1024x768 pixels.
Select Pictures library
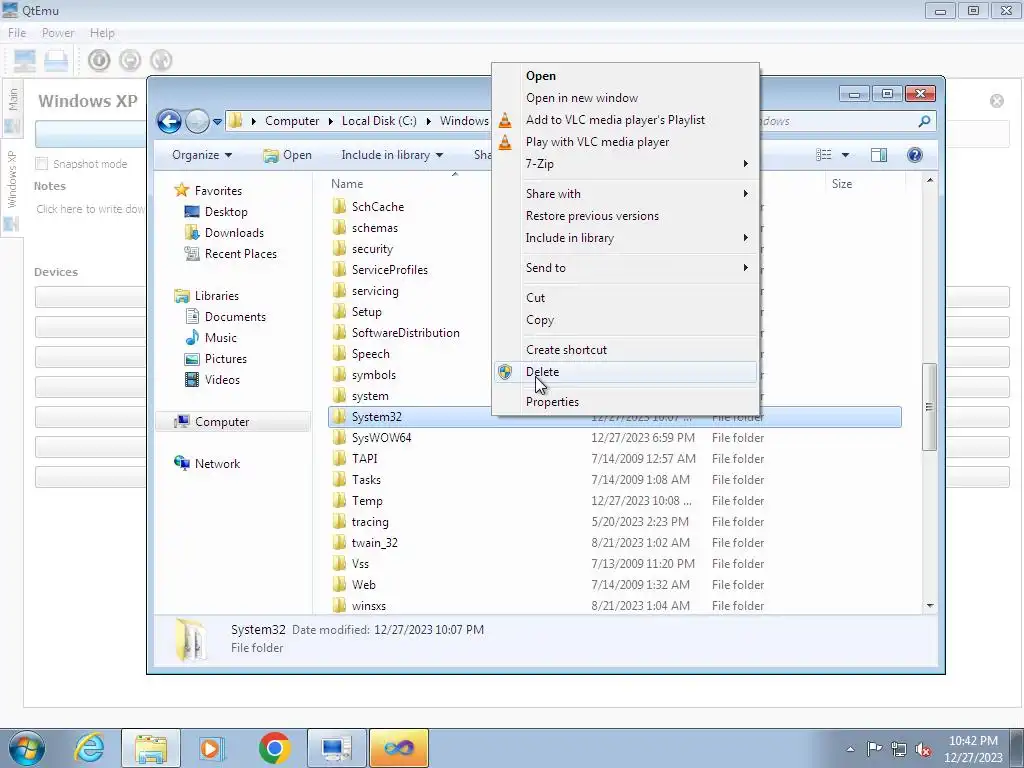(225, 359)
